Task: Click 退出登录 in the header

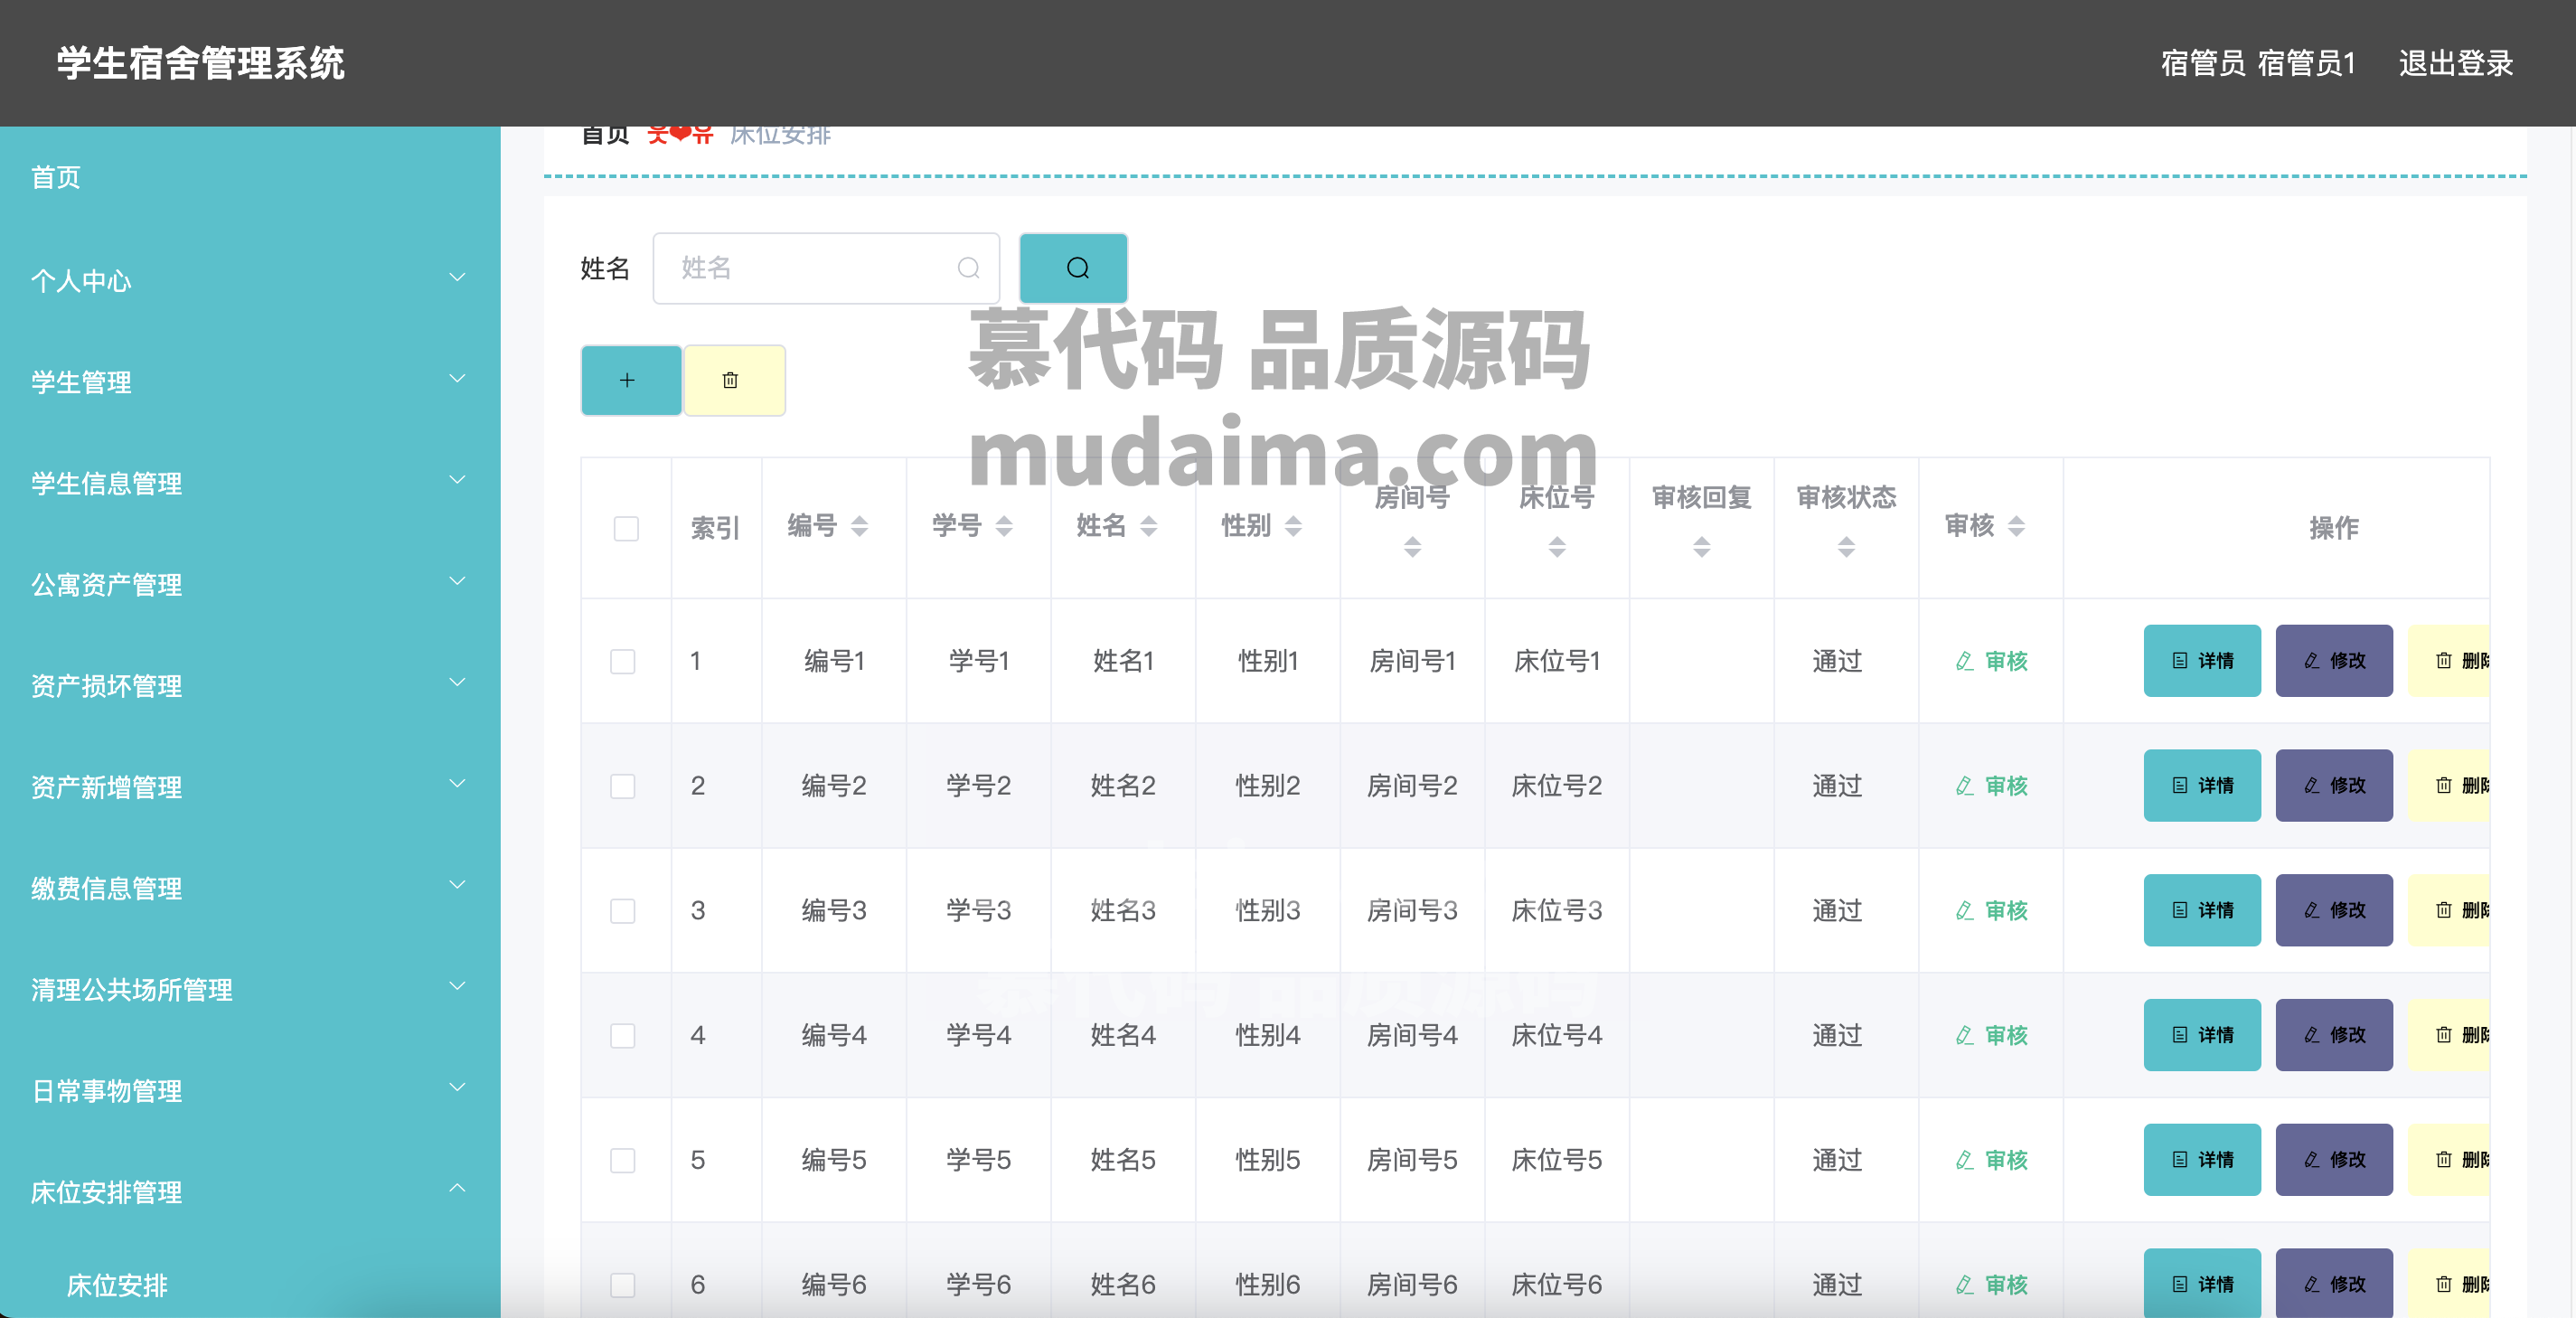Action: pos(2455,63)
